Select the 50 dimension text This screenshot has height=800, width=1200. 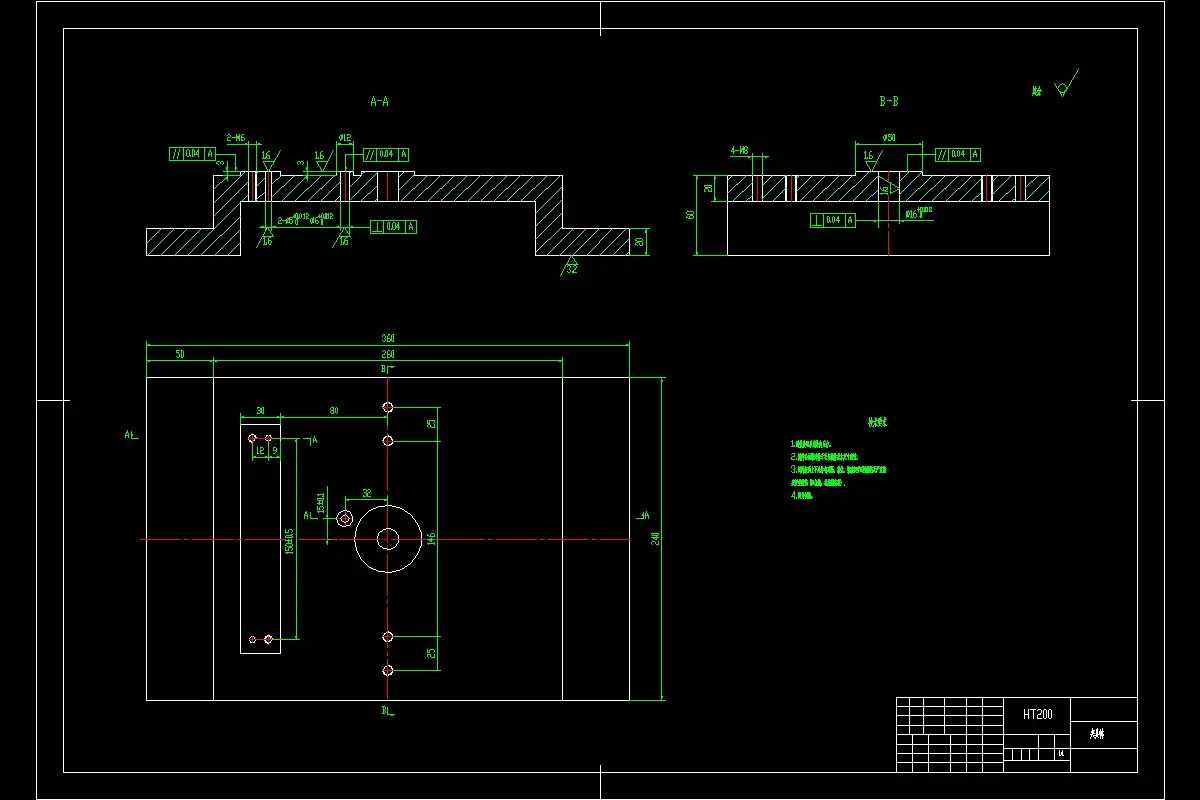(x=180, y=354)
